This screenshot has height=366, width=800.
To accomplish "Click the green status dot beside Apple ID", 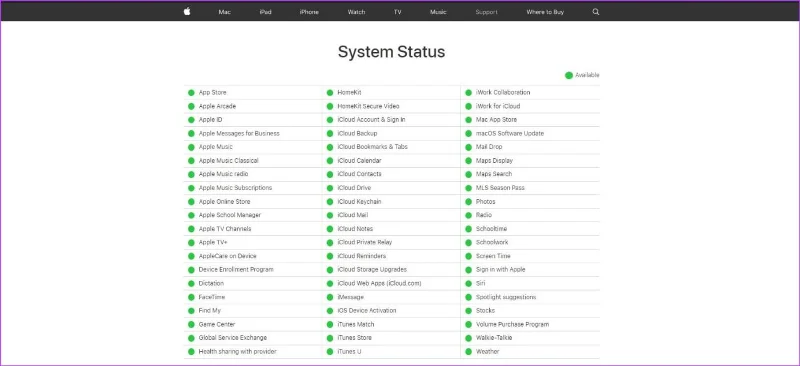I will [x=191, y=120].
